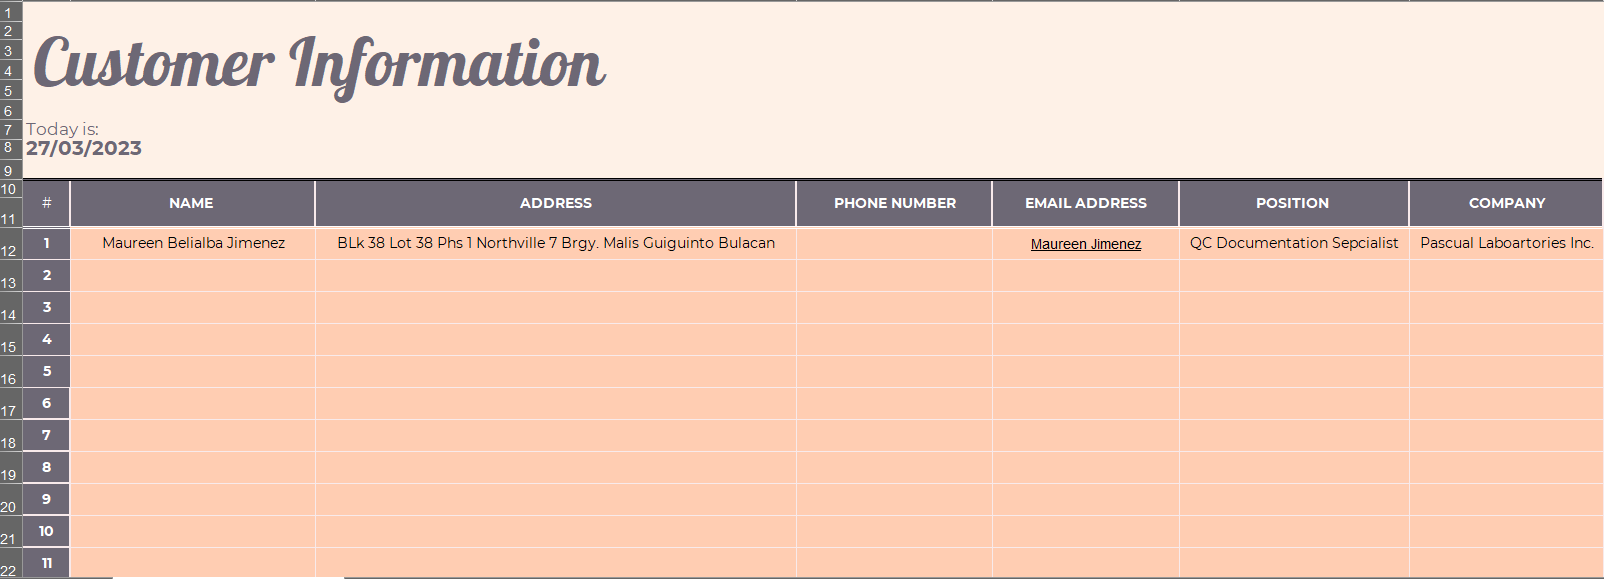The image size is (1604, 579).
Task: Select spreadsheet row header 12
Action: [x=10, y=250]
